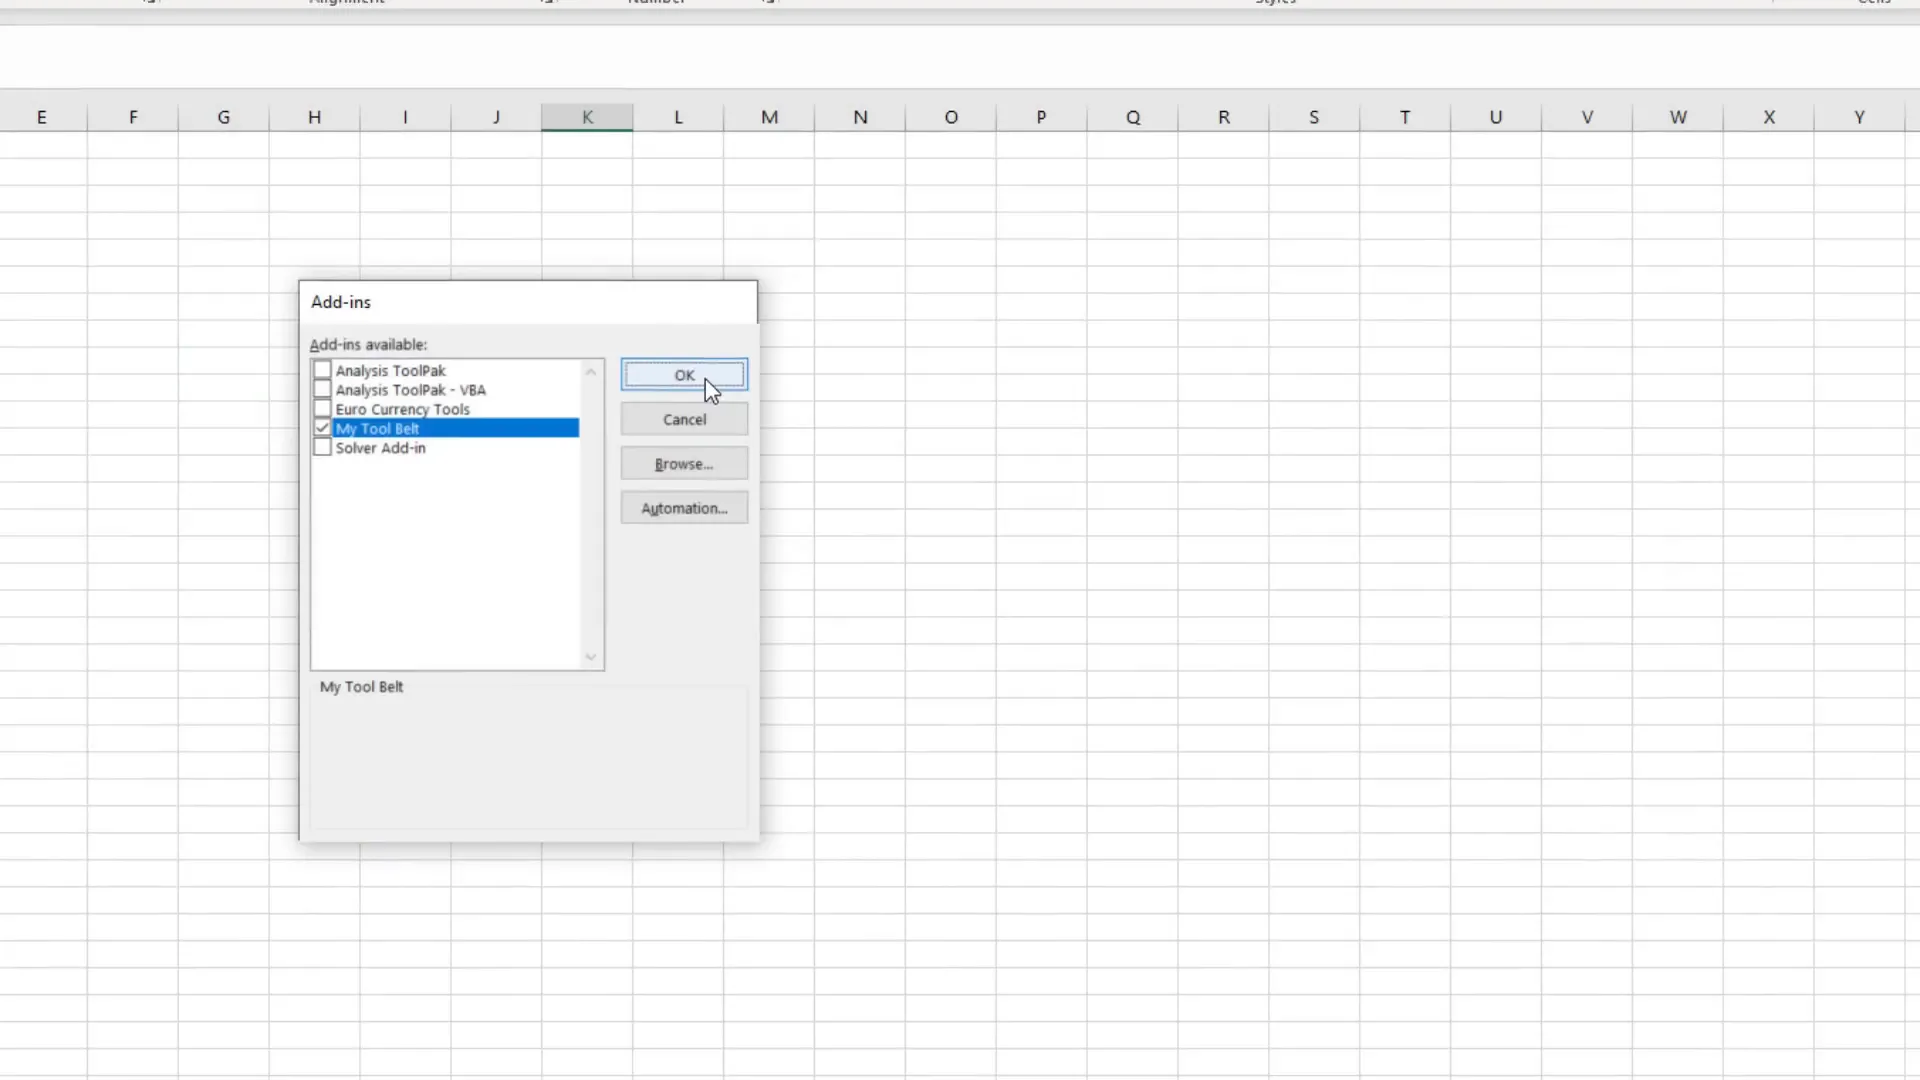Cancel the Add-ins dialog
The image size is (1920, 1080).
point(683,418)
